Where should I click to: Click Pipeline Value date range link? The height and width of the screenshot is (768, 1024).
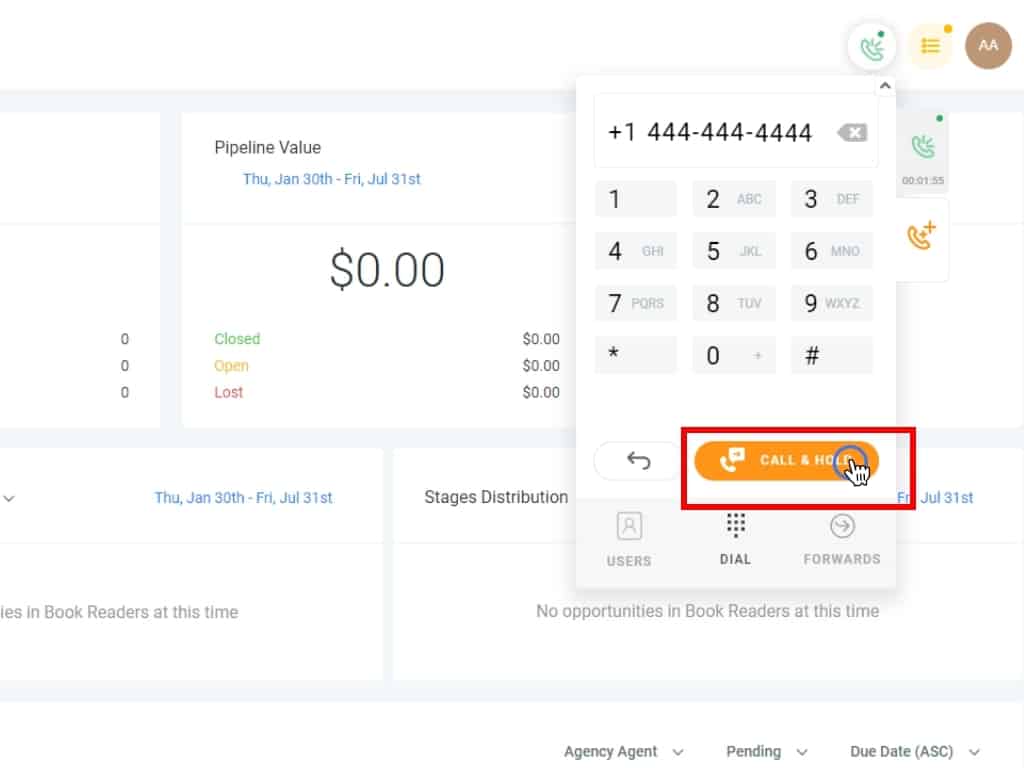331,179
